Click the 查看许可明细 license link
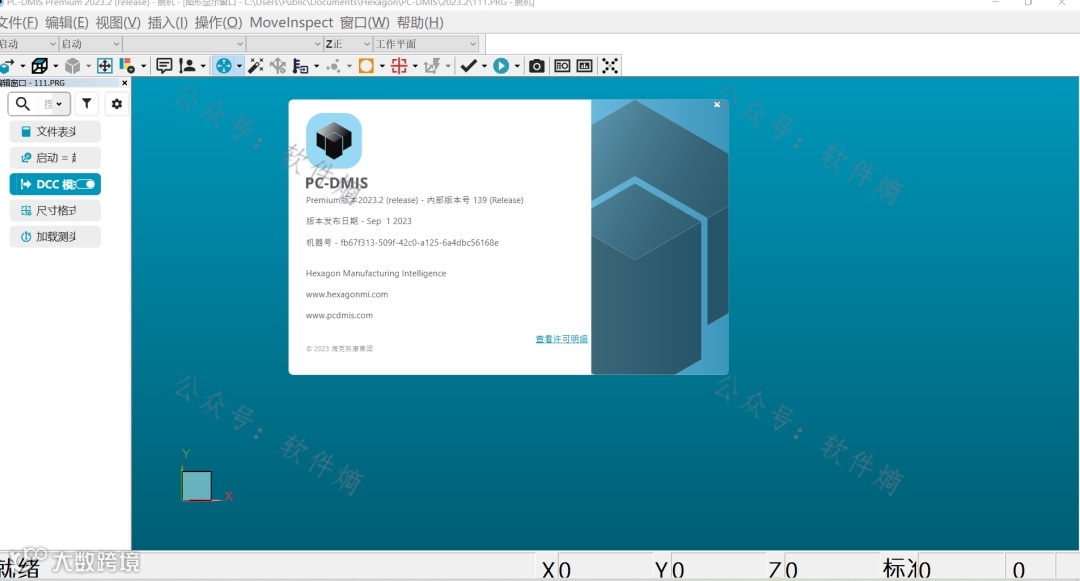Image resolution: width=1080 pixels, height=581 pixels. pyautogui.click(x=561, y=339)
